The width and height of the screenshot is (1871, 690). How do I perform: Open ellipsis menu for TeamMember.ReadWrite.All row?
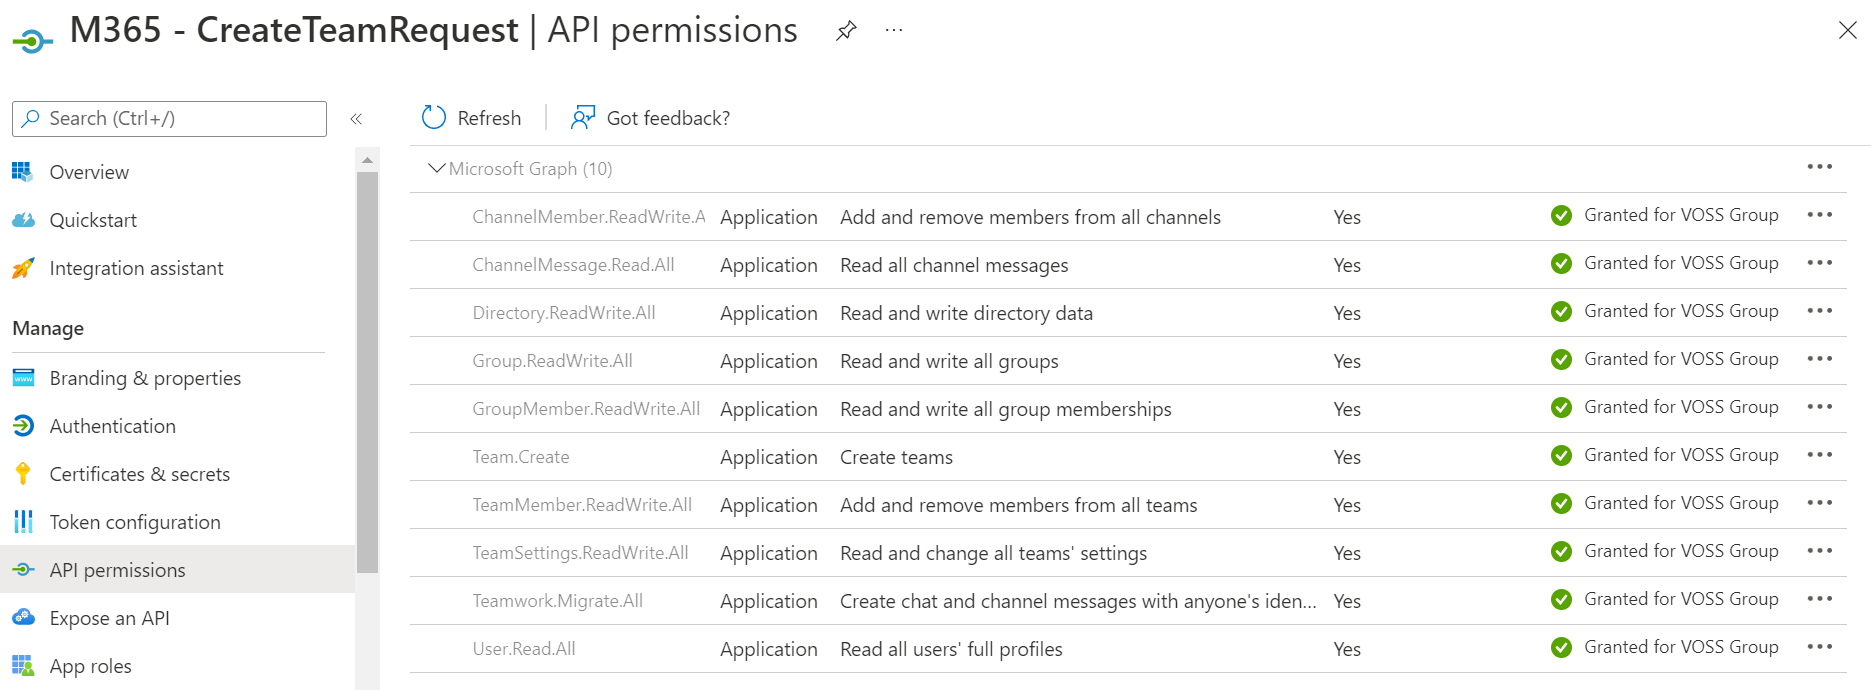pyautogui.click(x=1820, y=503)
